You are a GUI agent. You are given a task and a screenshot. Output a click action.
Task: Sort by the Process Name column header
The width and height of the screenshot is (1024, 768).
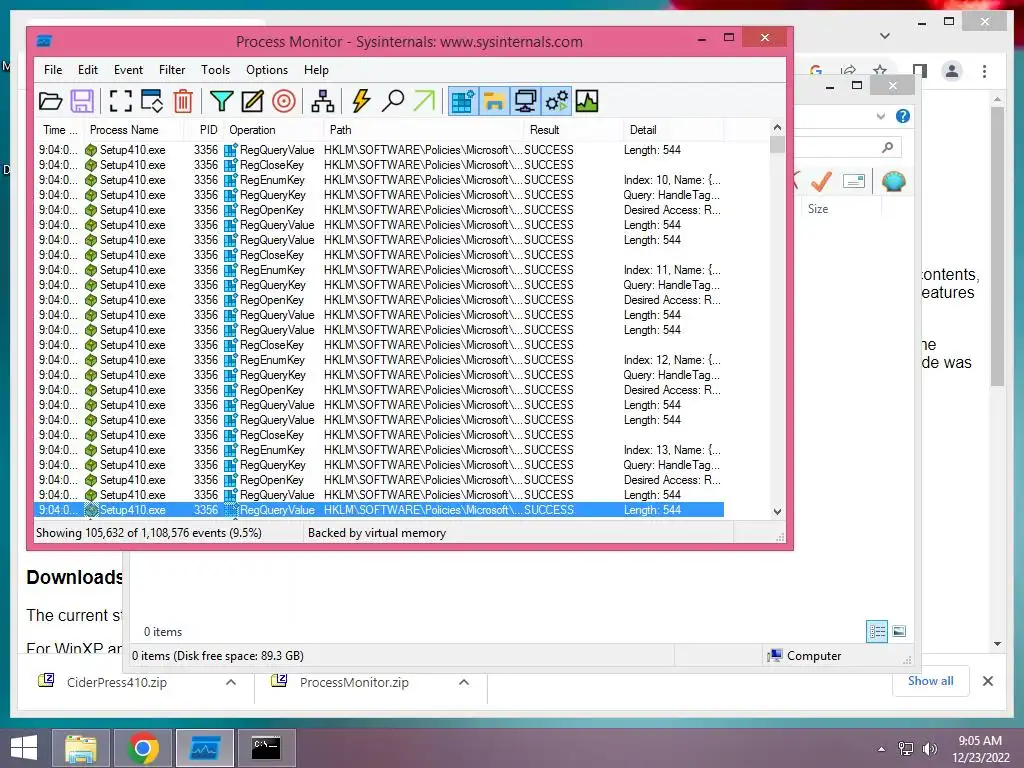133,130
